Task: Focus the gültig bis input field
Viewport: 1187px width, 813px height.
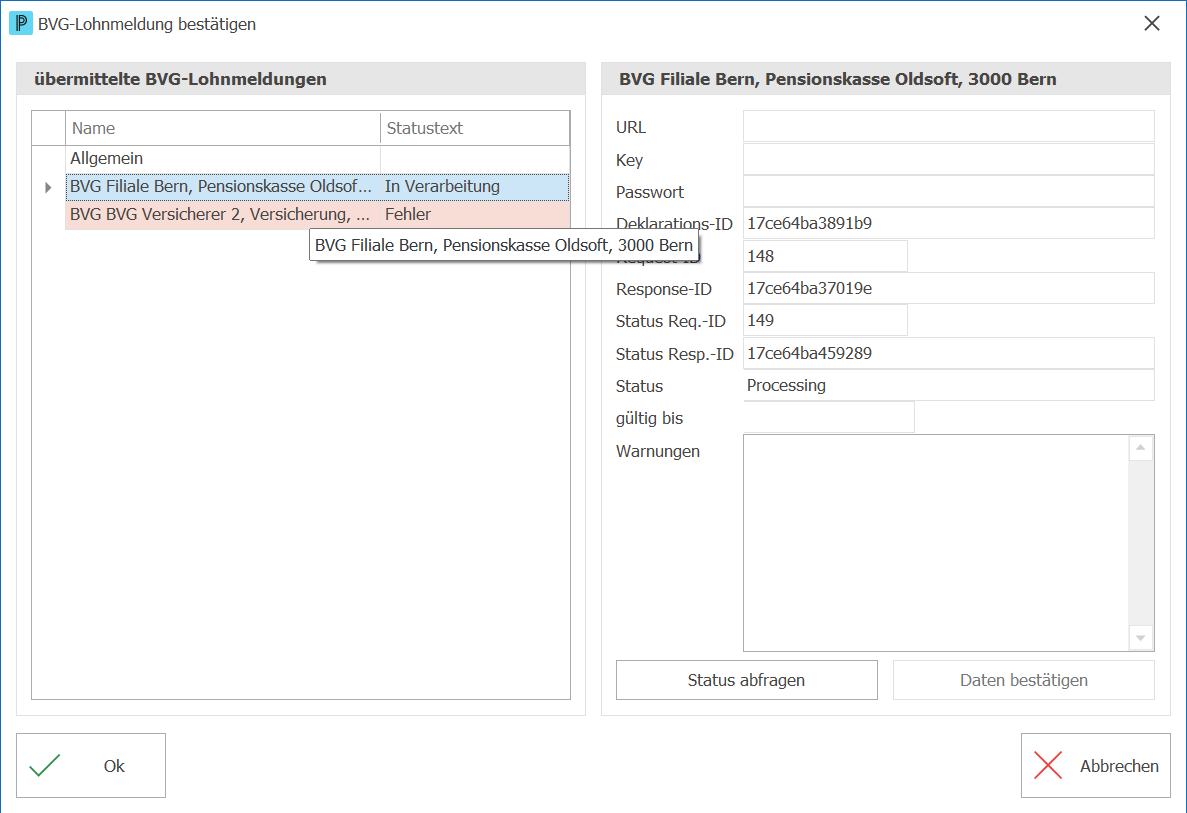Action: point(829,417)
